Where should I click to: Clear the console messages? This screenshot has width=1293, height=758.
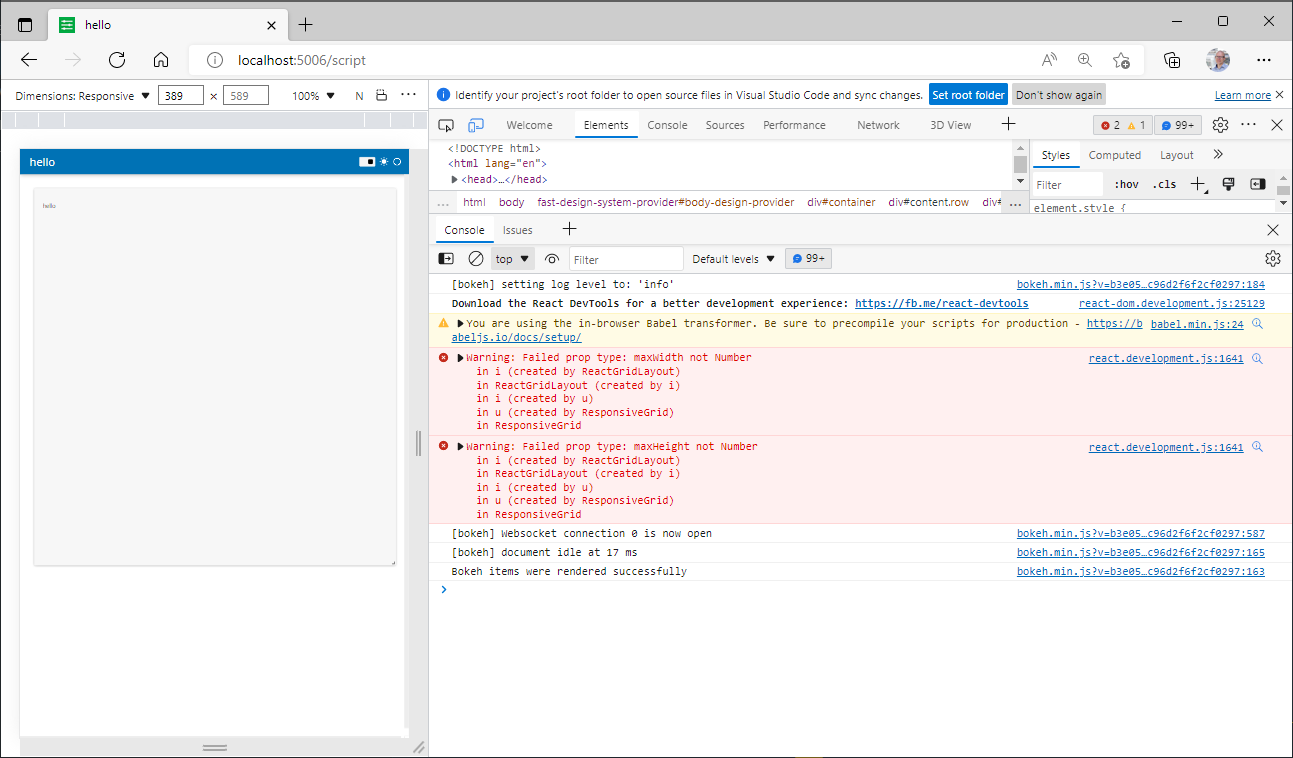click(475, 258)
